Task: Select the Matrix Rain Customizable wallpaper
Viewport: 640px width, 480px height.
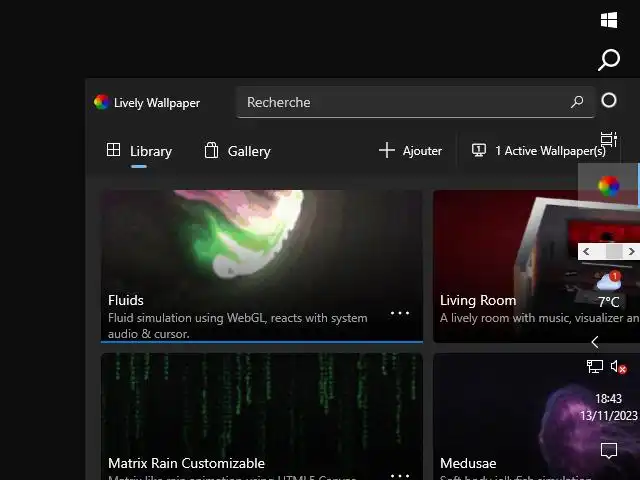Action: pyautogui.click(x=262, y=416)
